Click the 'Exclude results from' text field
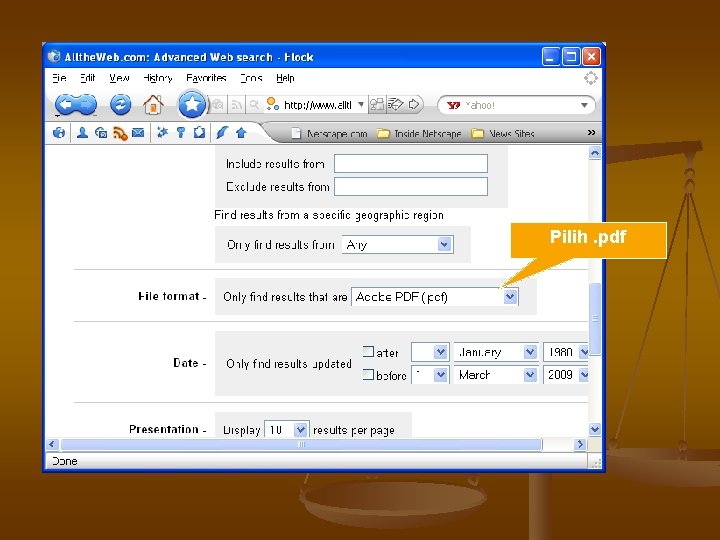The image size is (720, 540). (x=411, y=186)
